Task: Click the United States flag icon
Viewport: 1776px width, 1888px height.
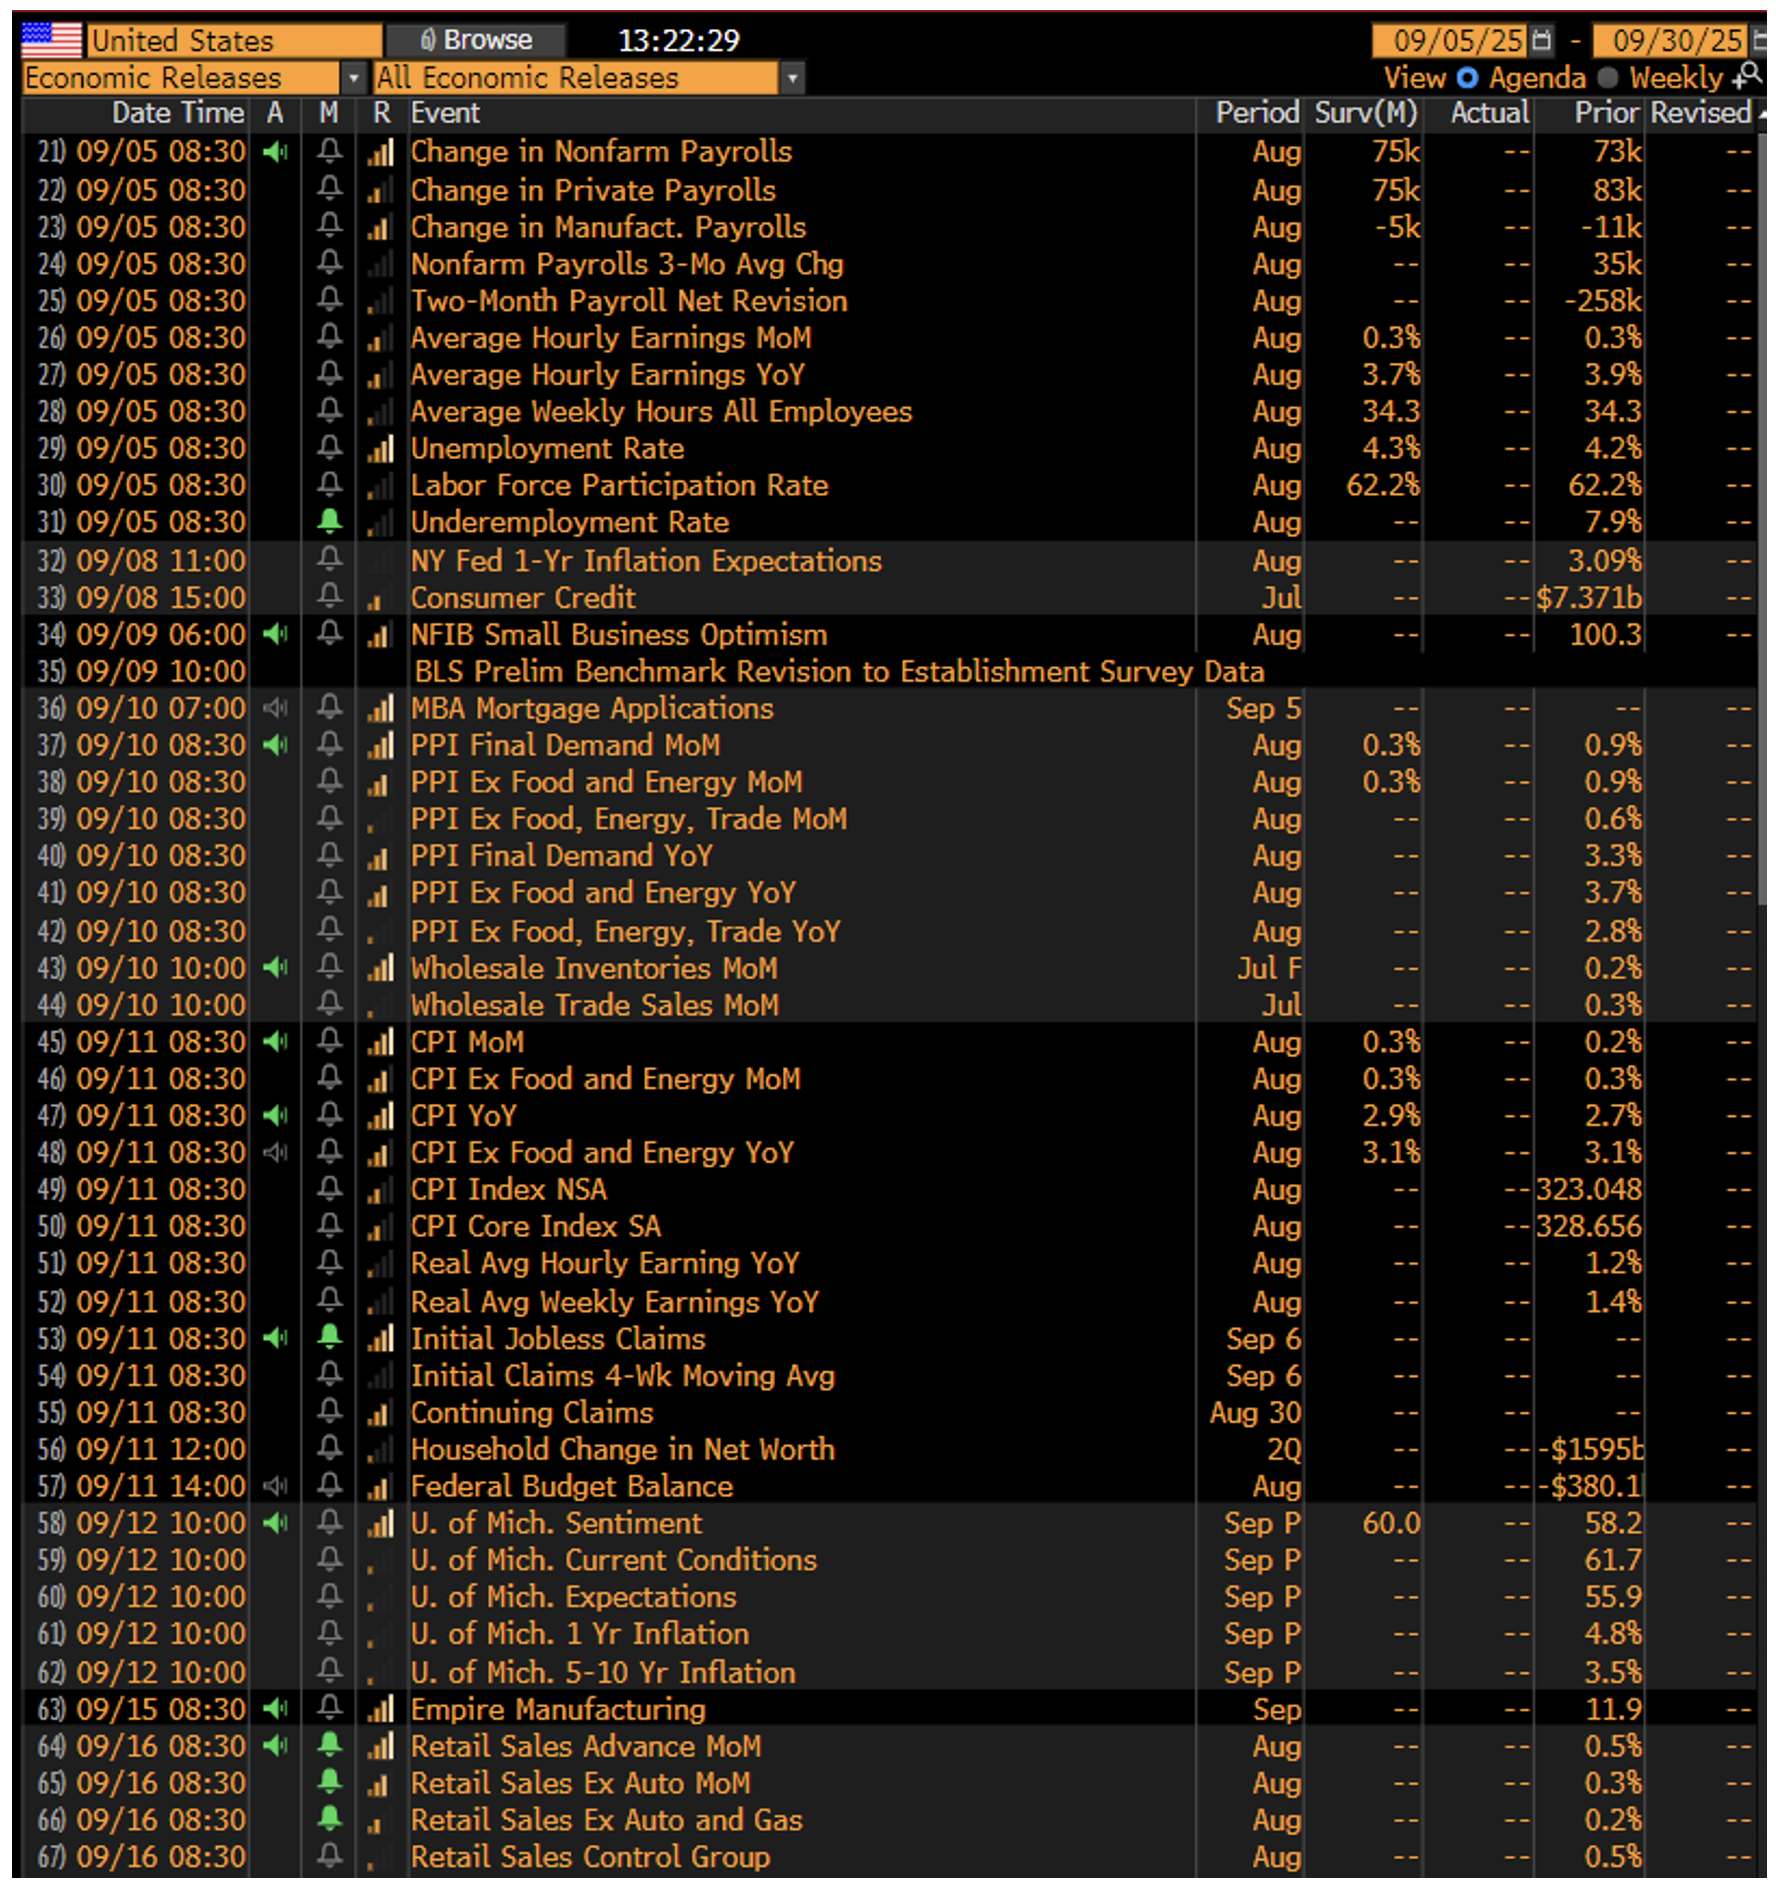Action: [x=51, y=40]
